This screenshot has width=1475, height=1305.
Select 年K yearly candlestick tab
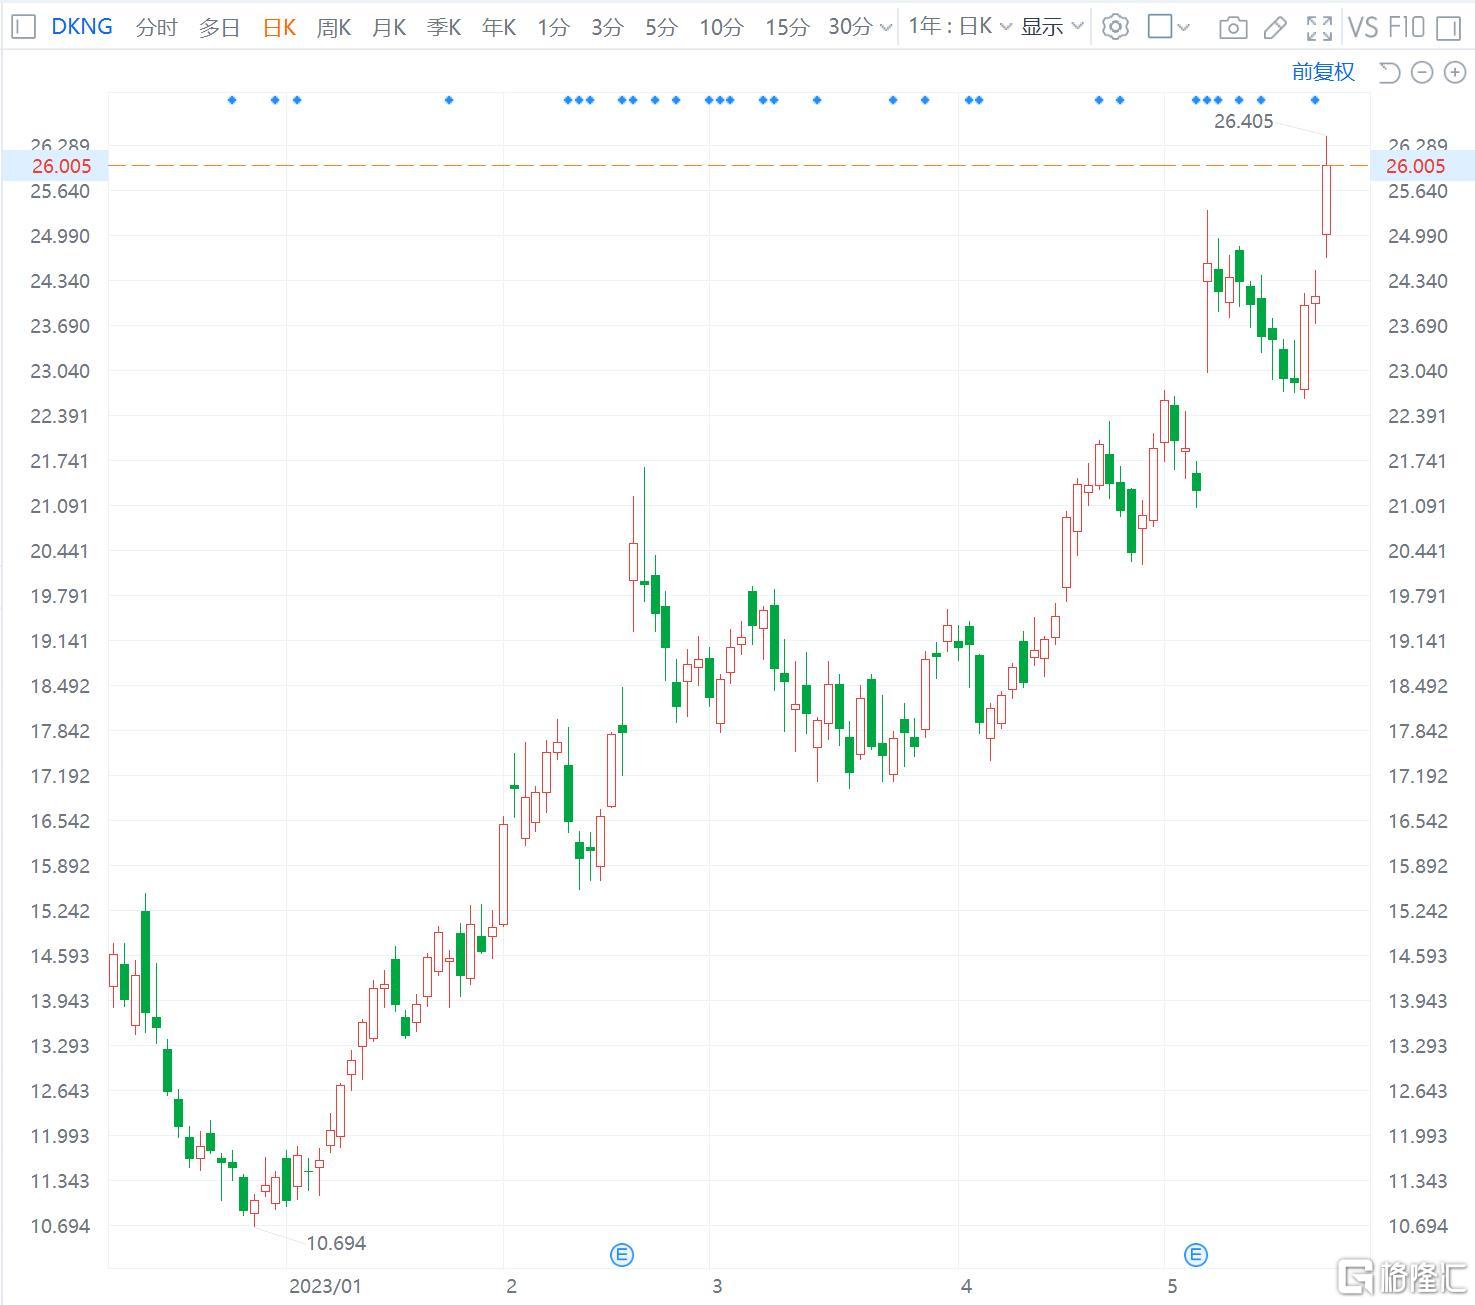[x=499, y=28]
